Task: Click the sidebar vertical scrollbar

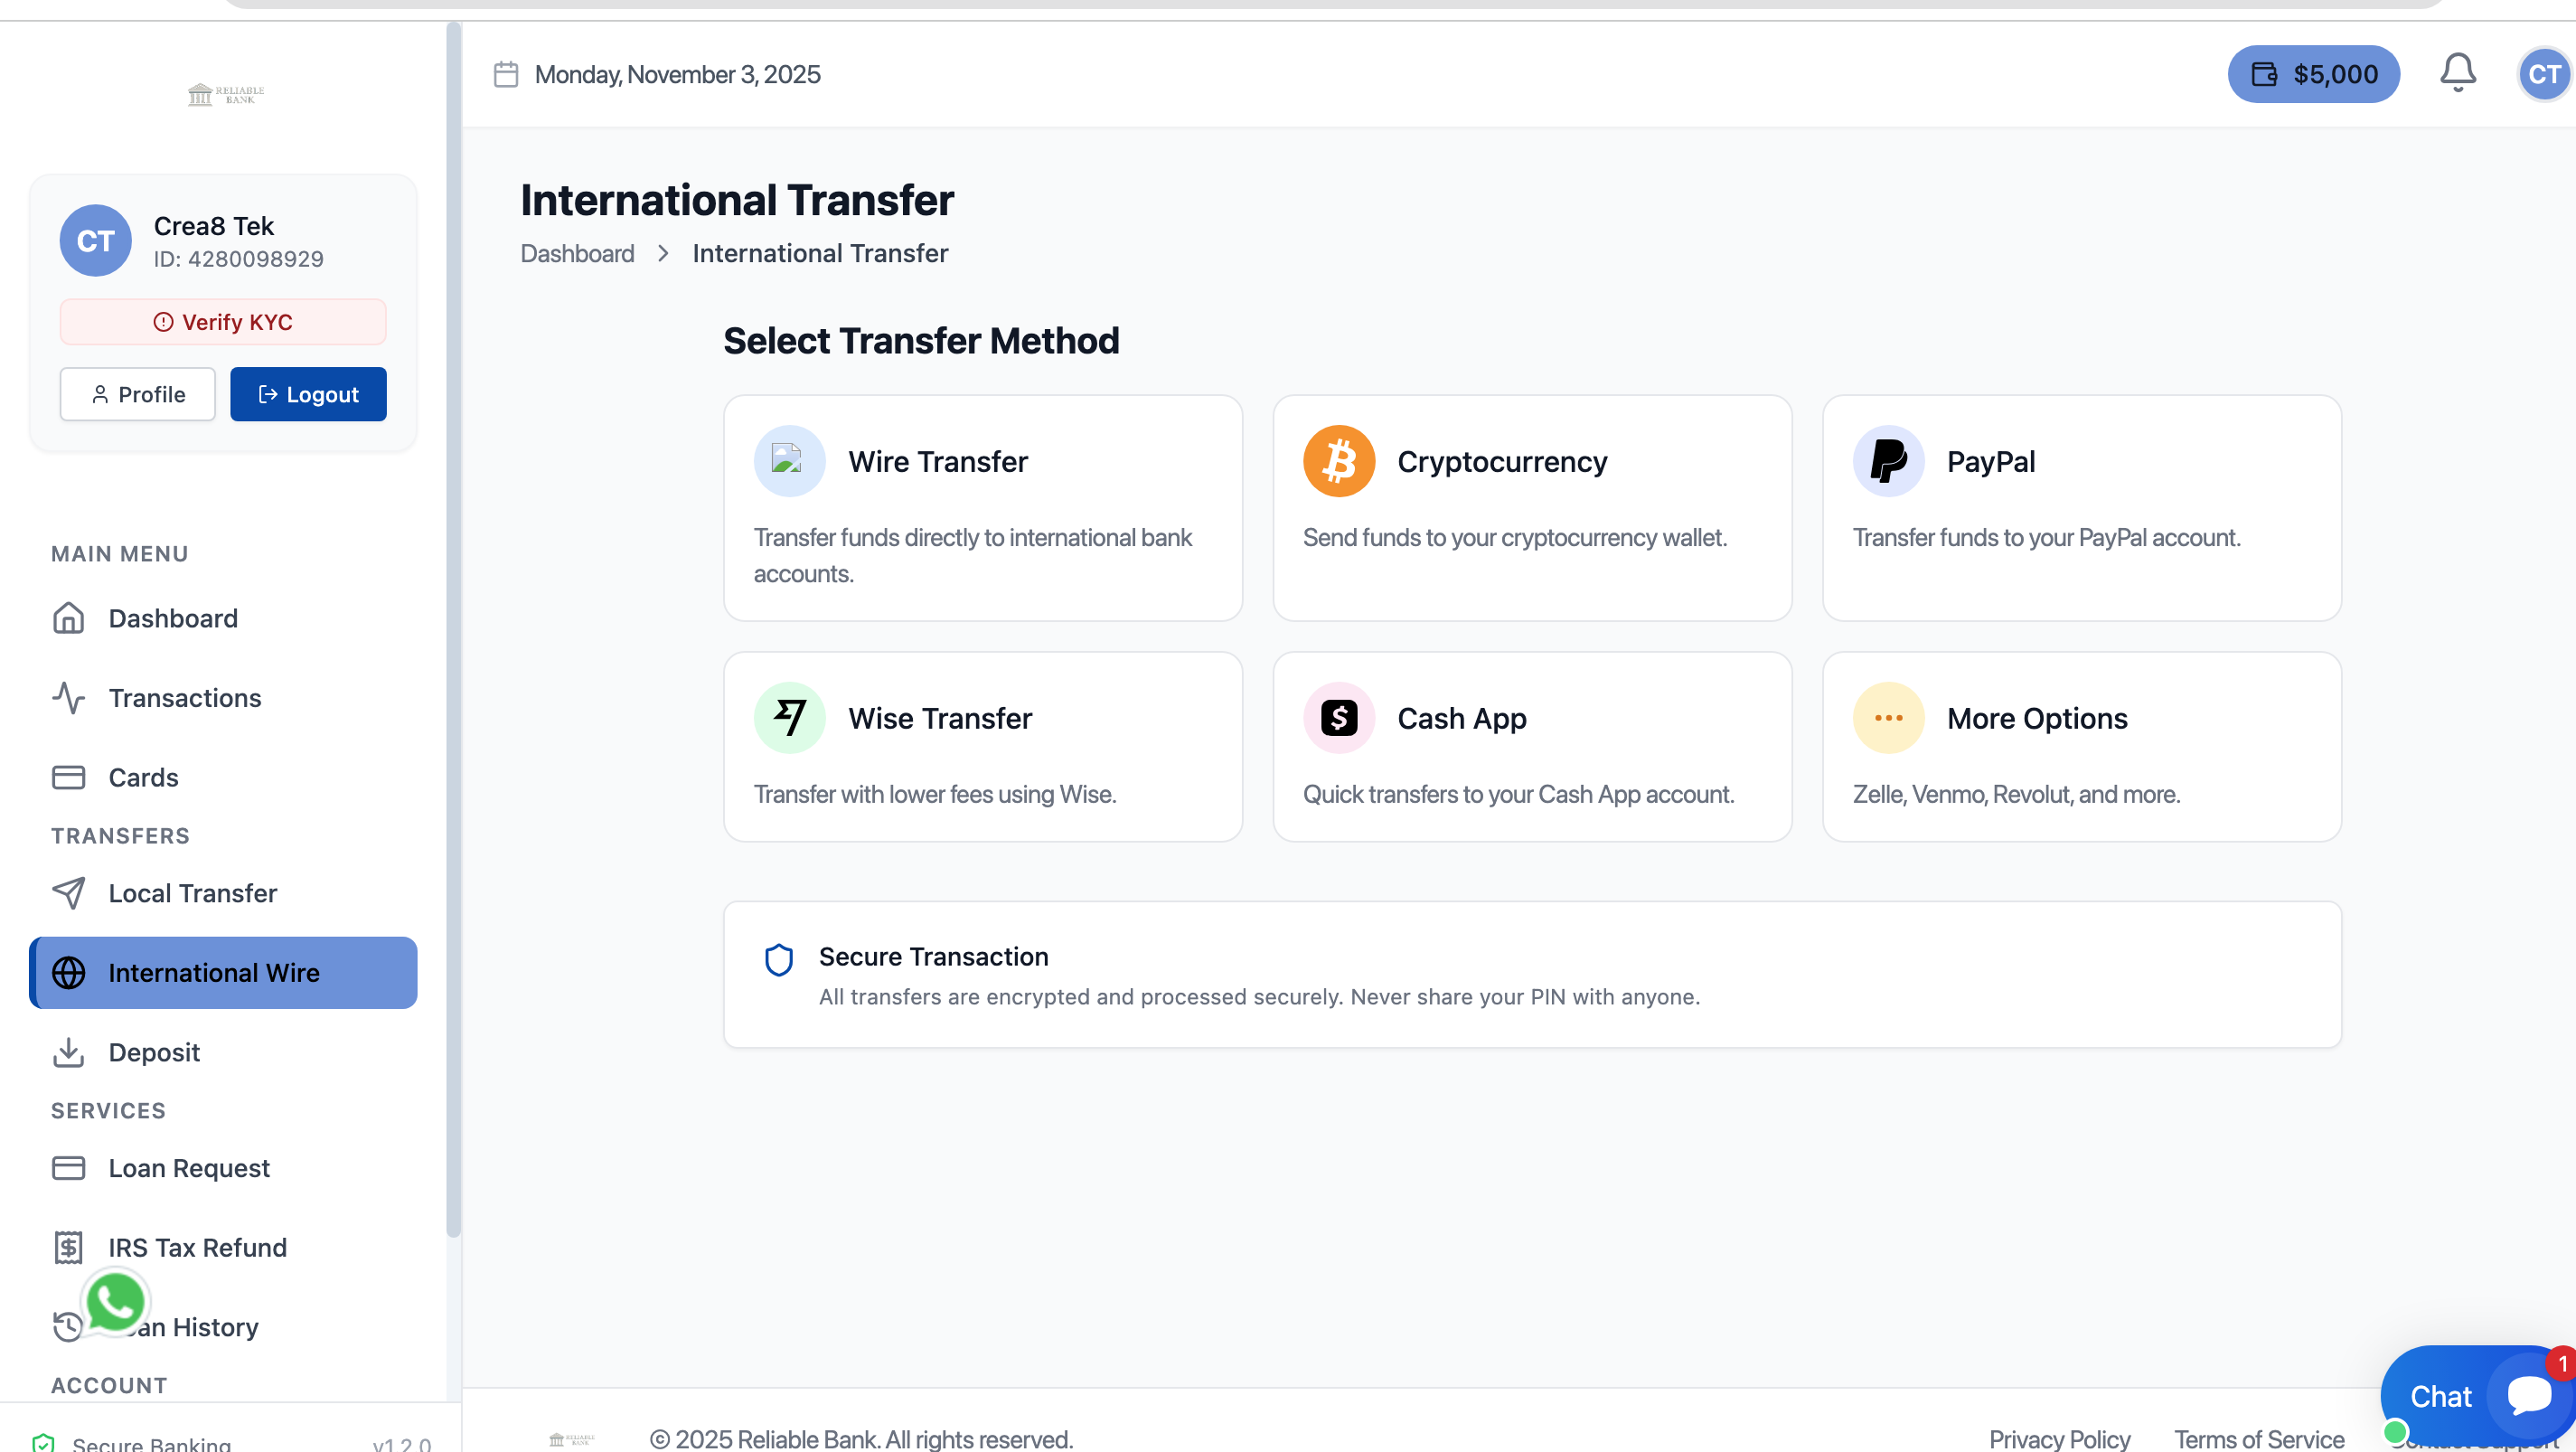Action: [453, 630]
